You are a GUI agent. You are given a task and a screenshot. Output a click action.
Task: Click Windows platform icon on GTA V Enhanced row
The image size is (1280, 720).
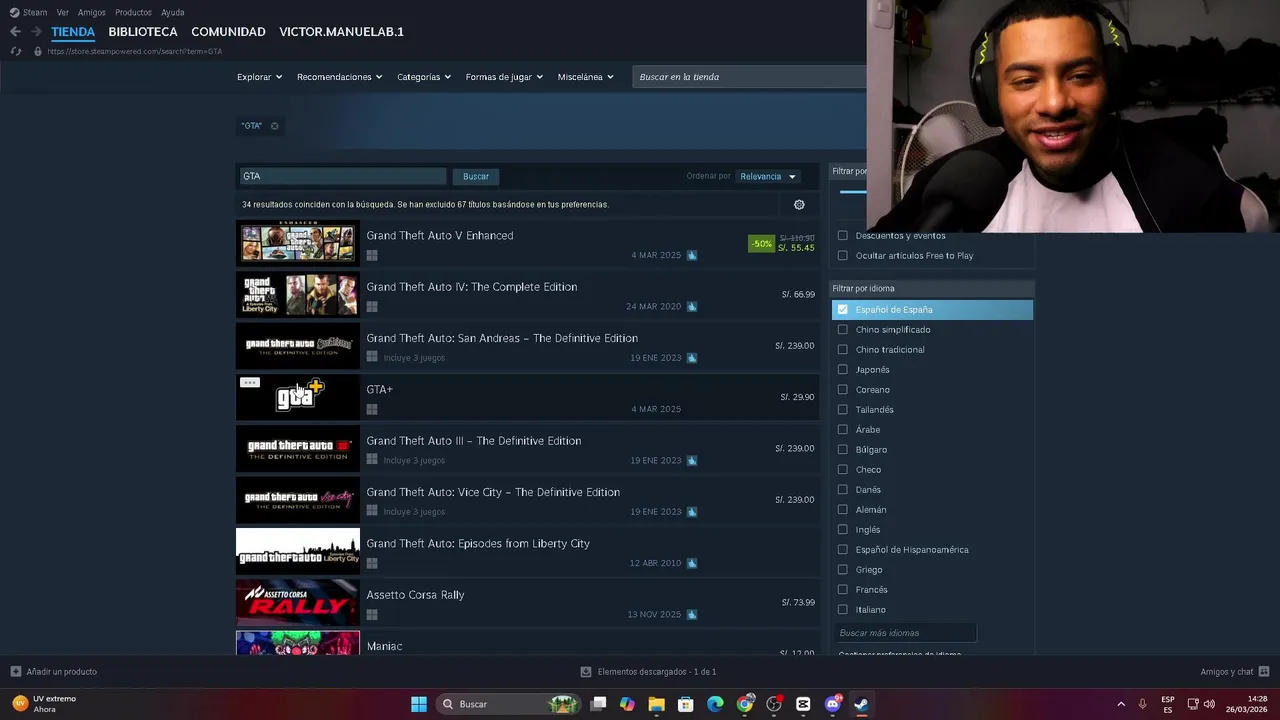372,256
